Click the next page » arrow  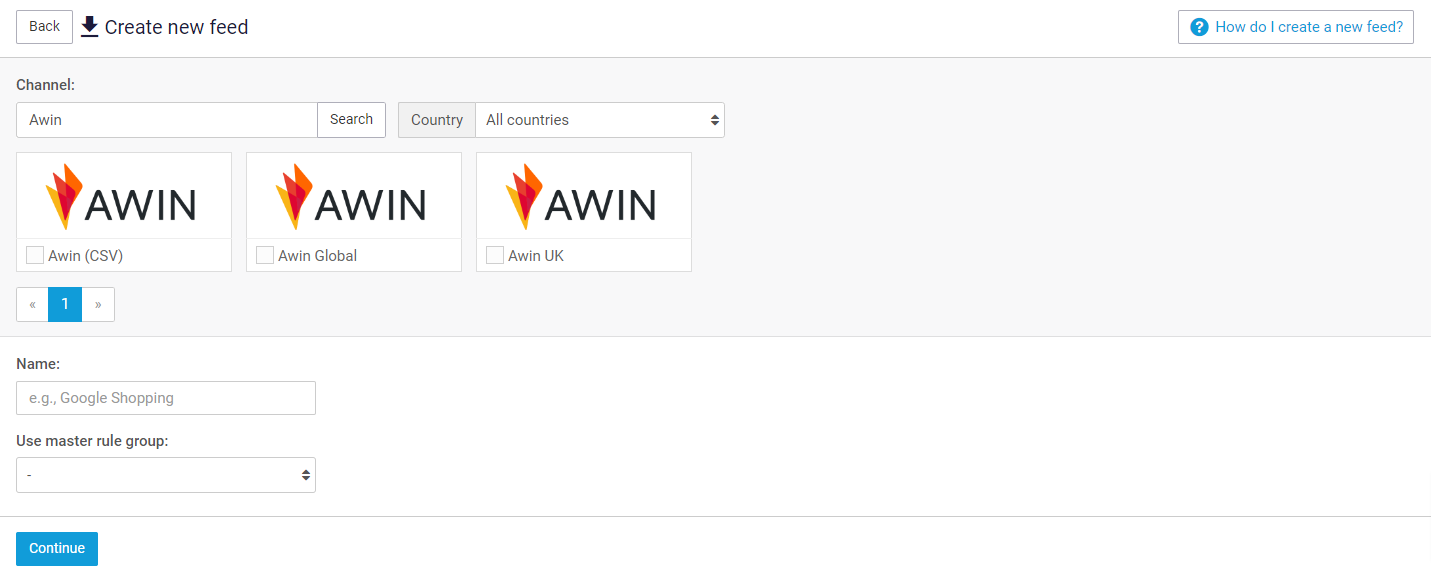point(98,304)
